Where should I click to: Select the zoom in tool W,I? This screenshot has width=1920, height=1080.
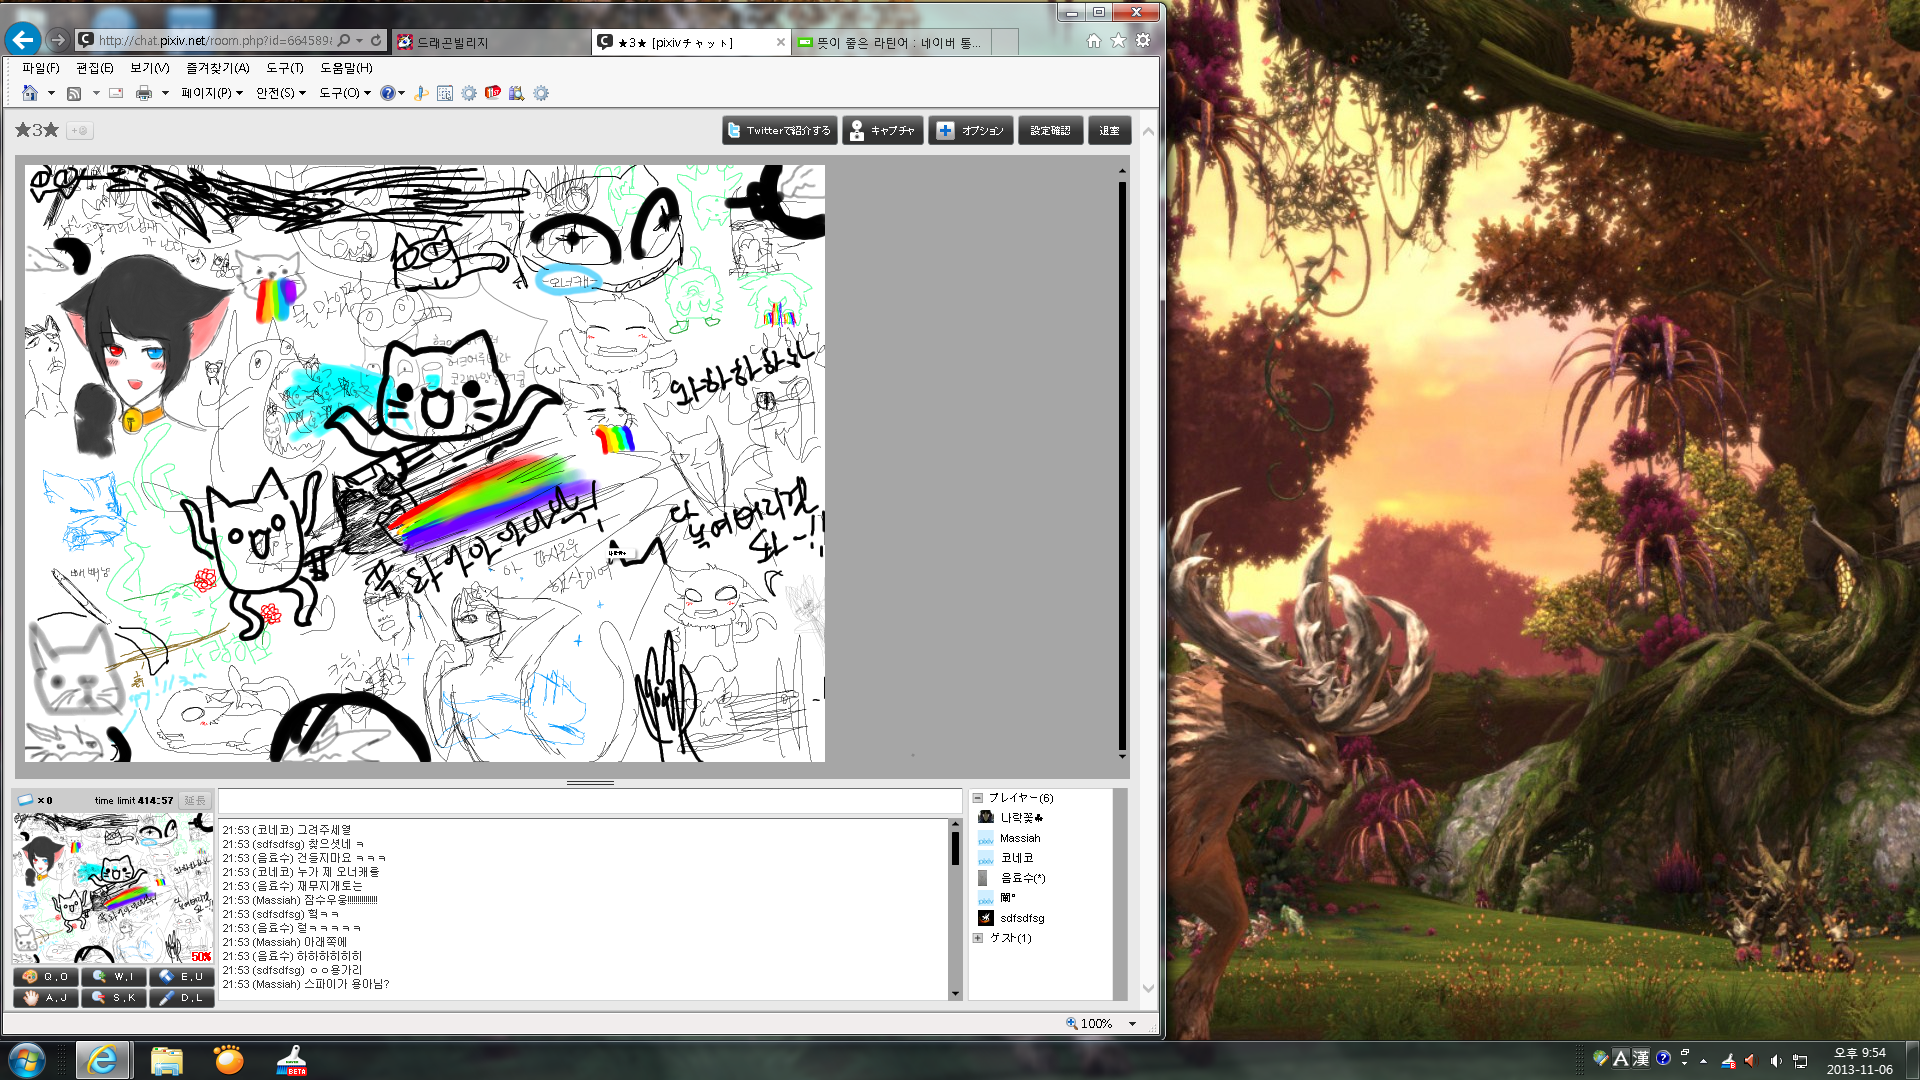[x=113, y=976]
